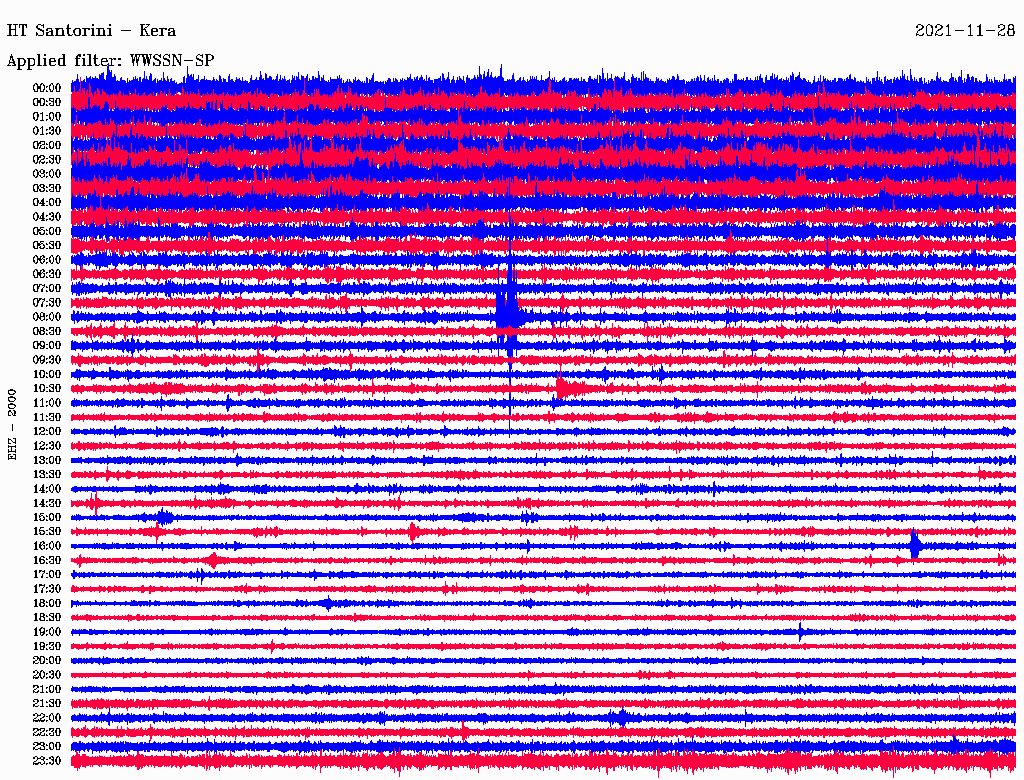The height and width of the screenshot is (780, 1024).
Task: Select the 19:30 time label
Action: (47, 647)
